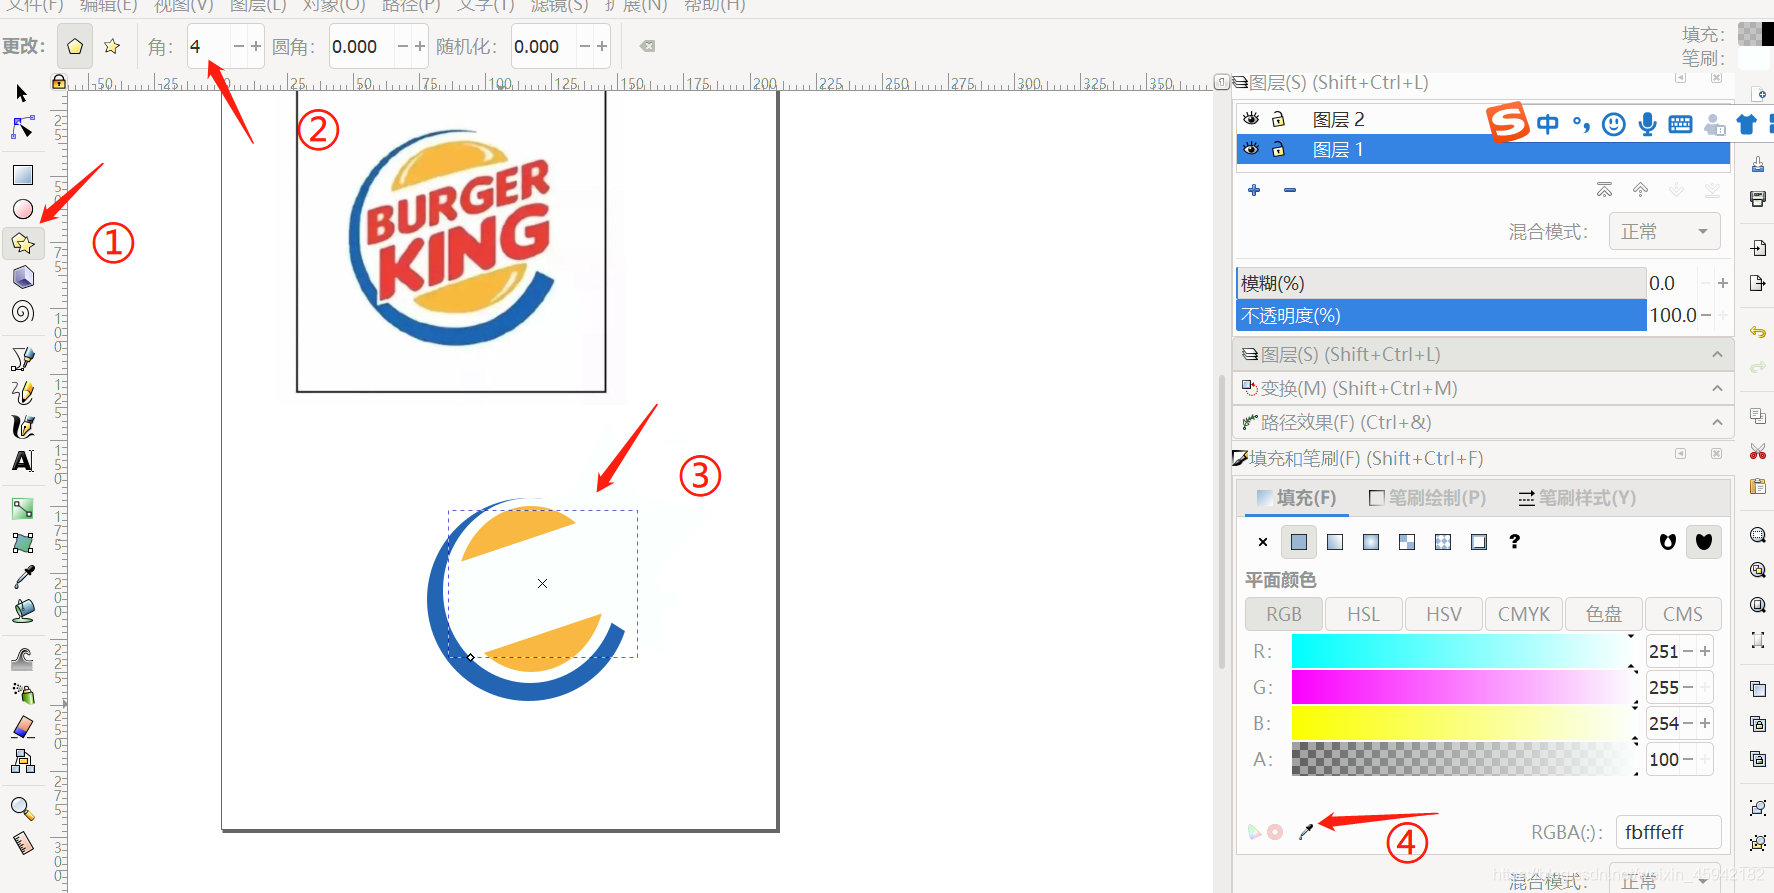
Task: Open the 笔刷绘制(P) stroke paint tab
Action: 1427,497
